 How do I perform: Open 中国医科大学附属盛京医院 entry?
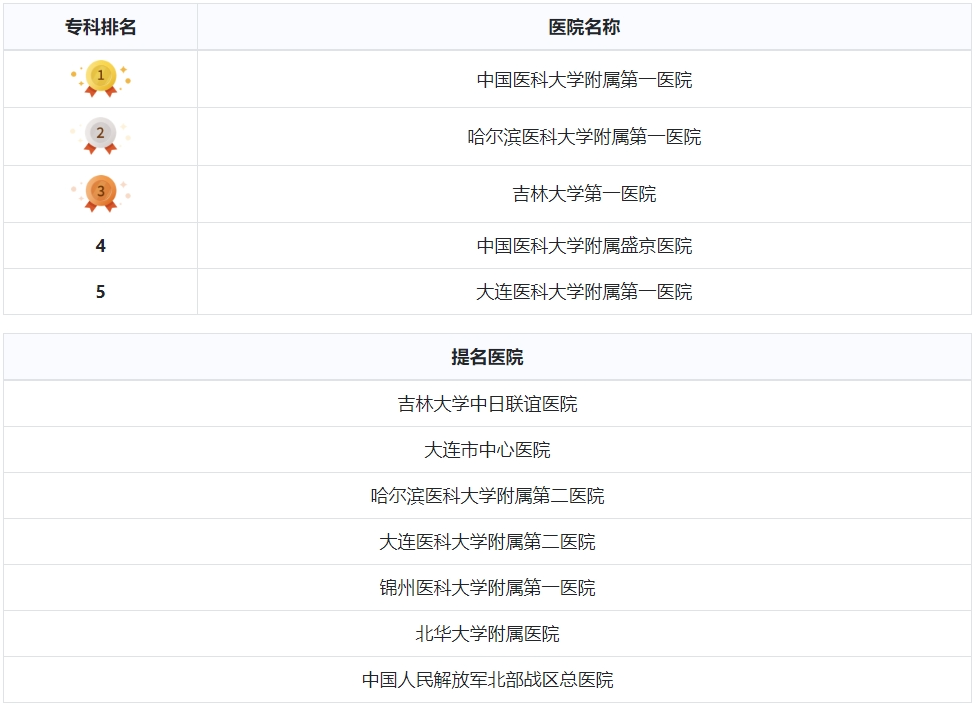584,246
